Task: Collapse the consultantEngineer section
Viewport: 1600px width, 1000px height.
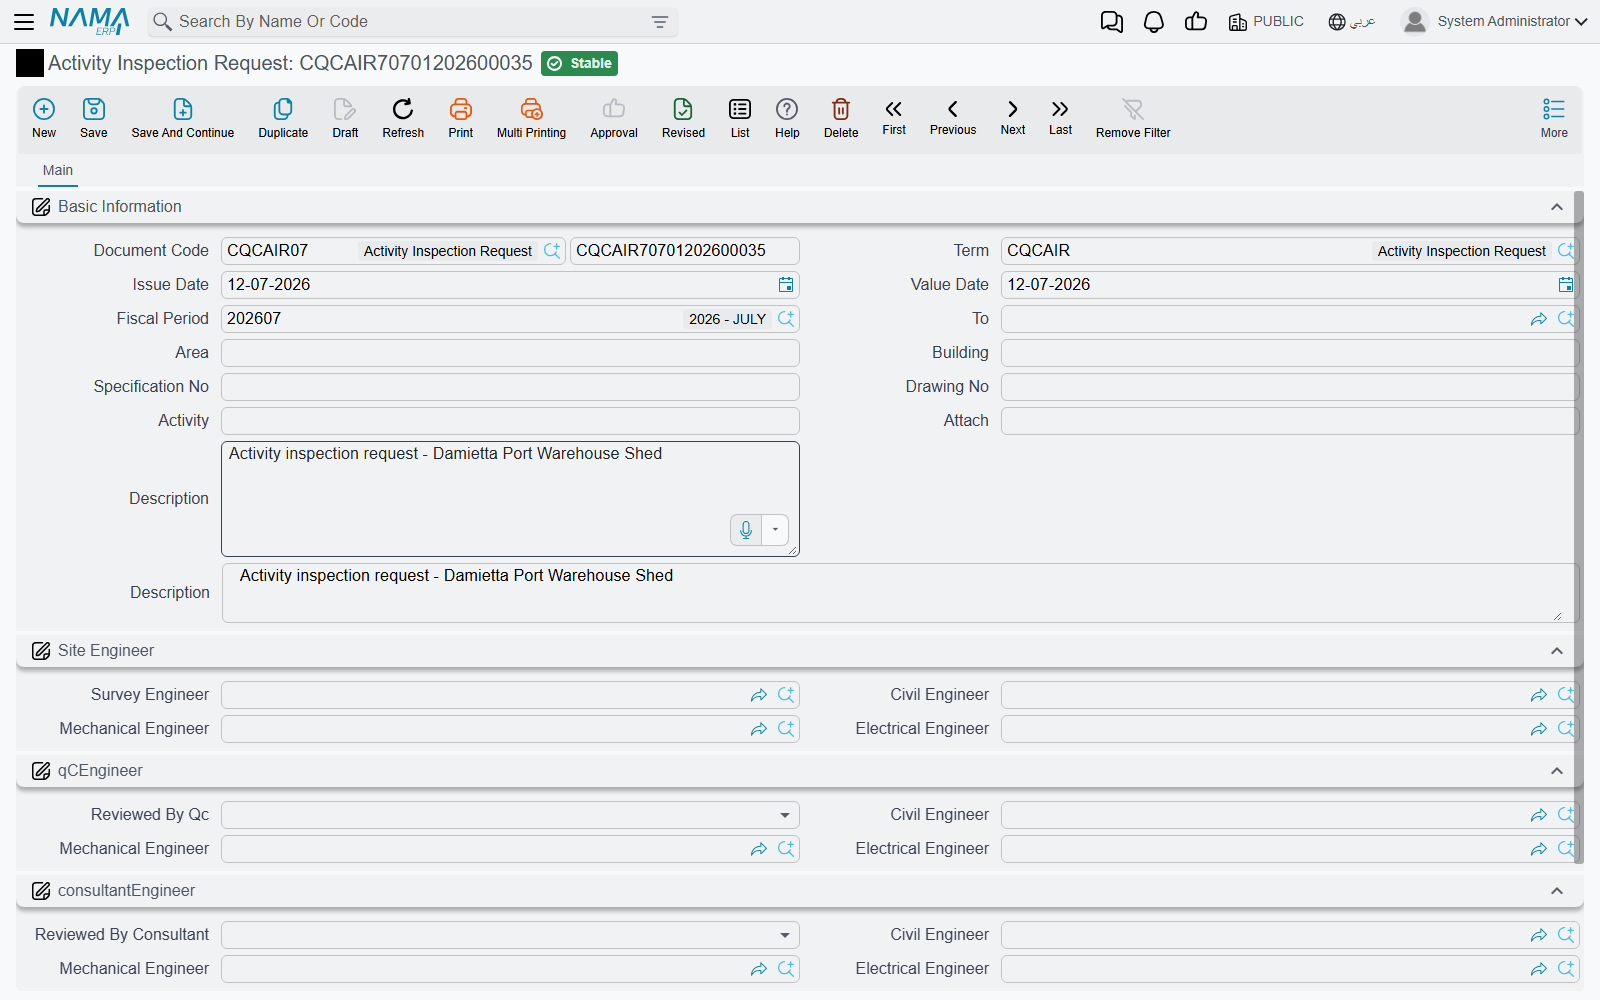Action: (x=1557, y=891)
